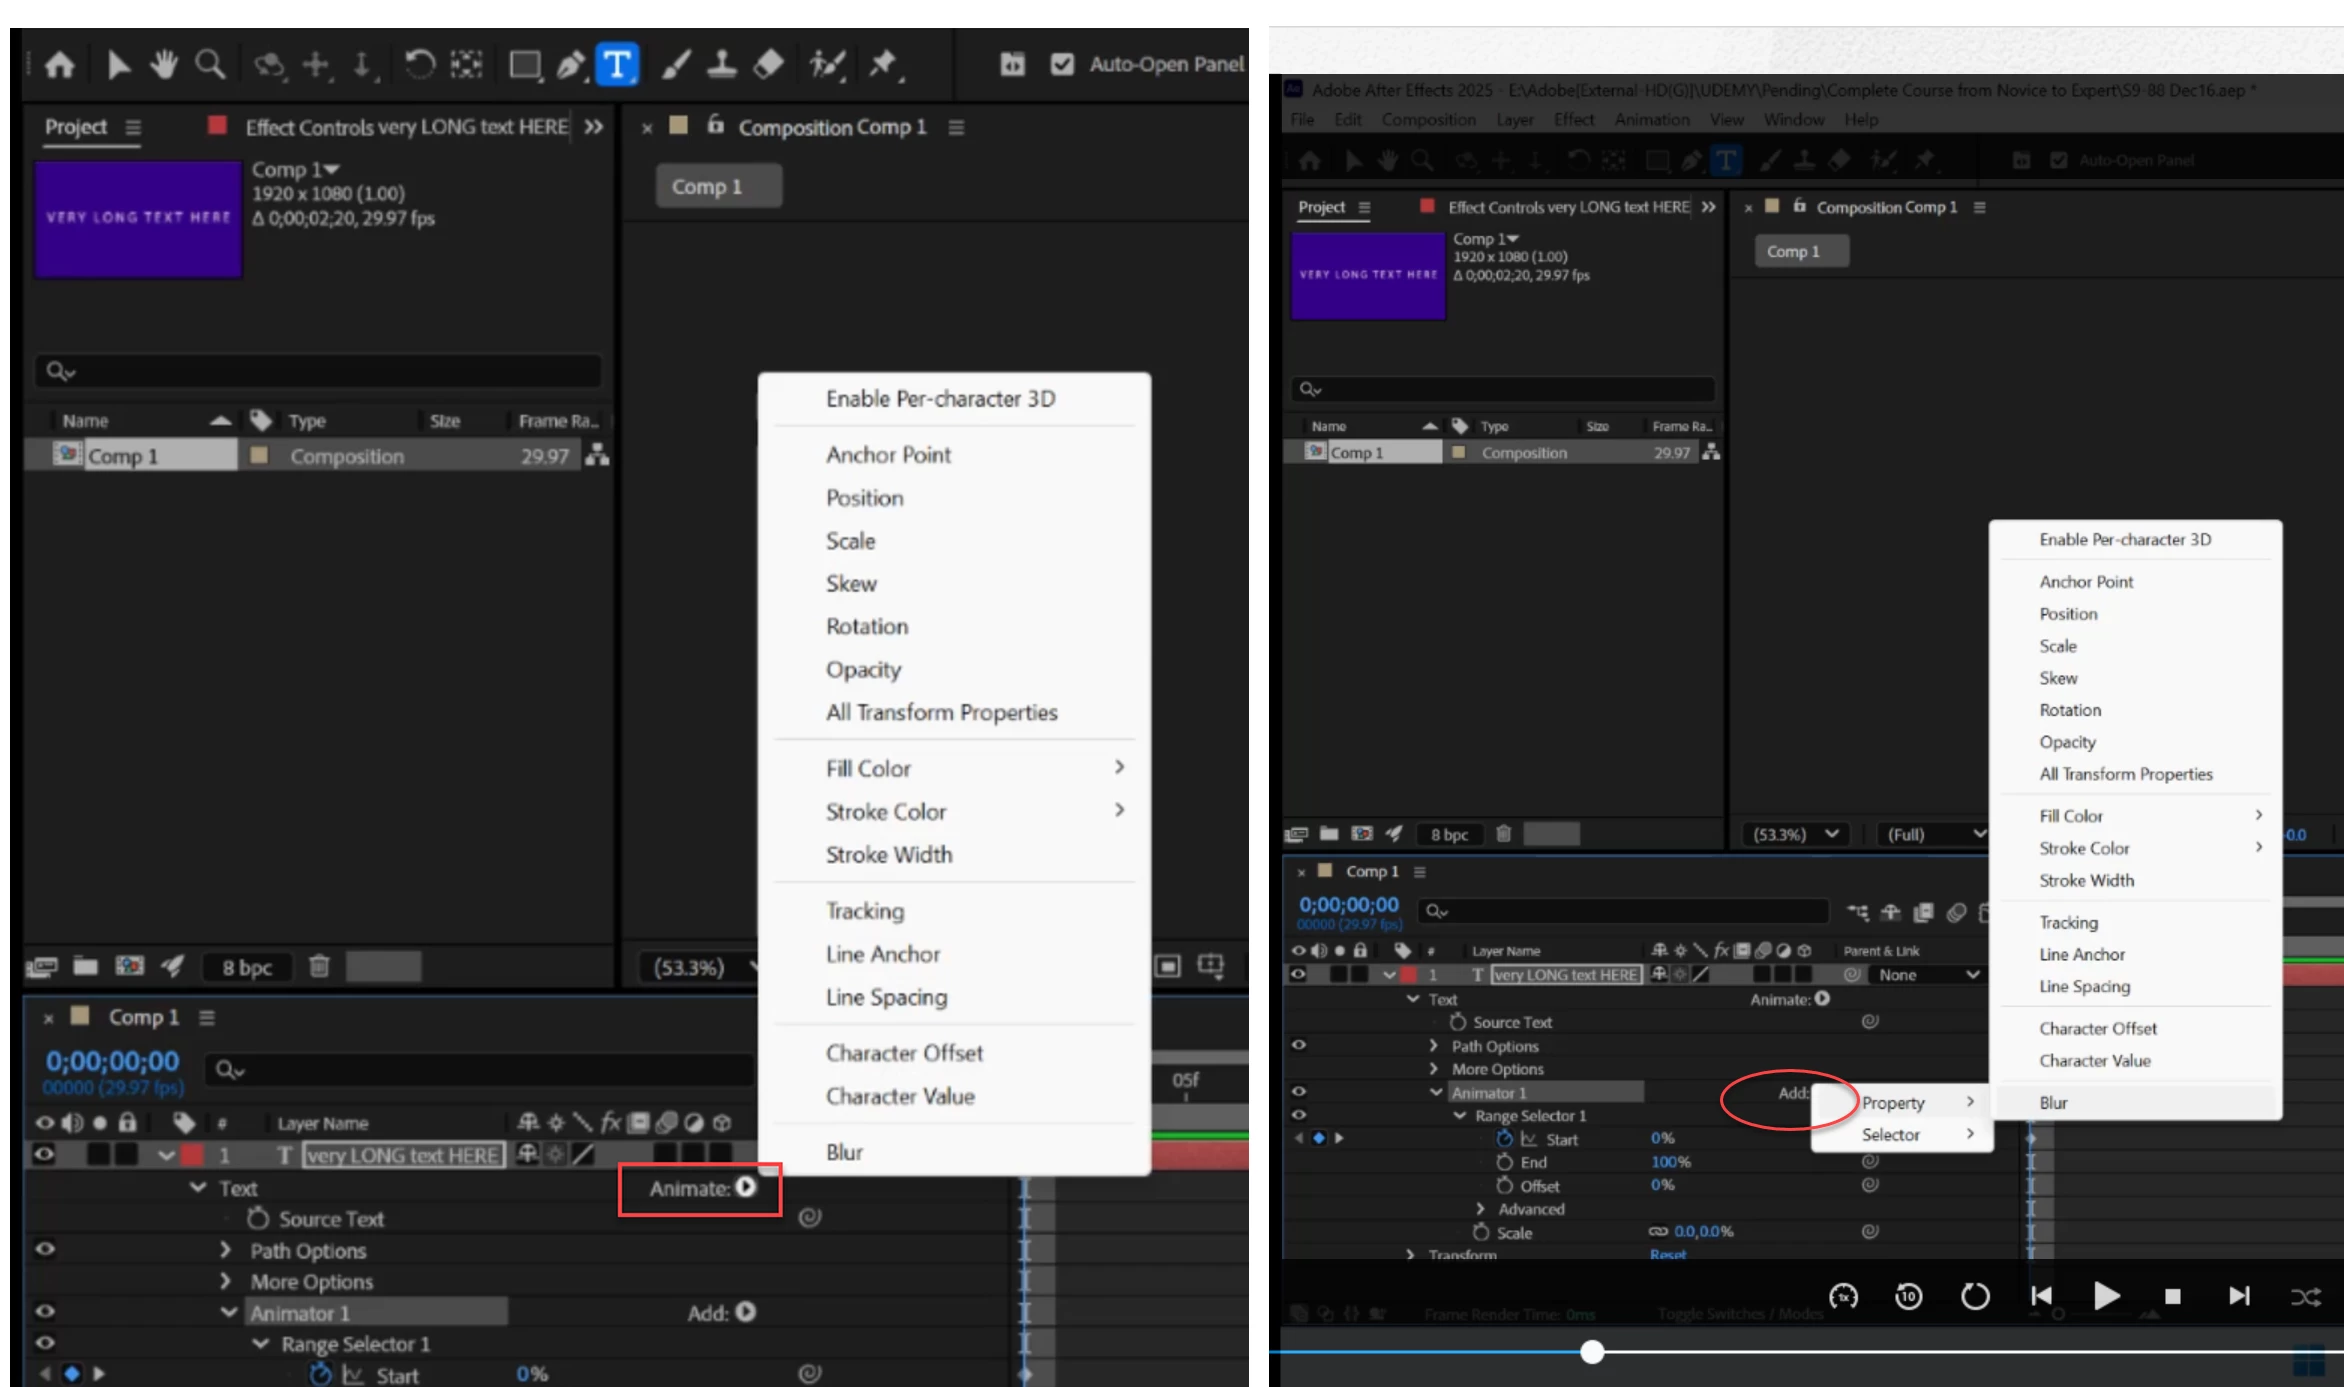Select the Type tool in the toolbar

617,65
